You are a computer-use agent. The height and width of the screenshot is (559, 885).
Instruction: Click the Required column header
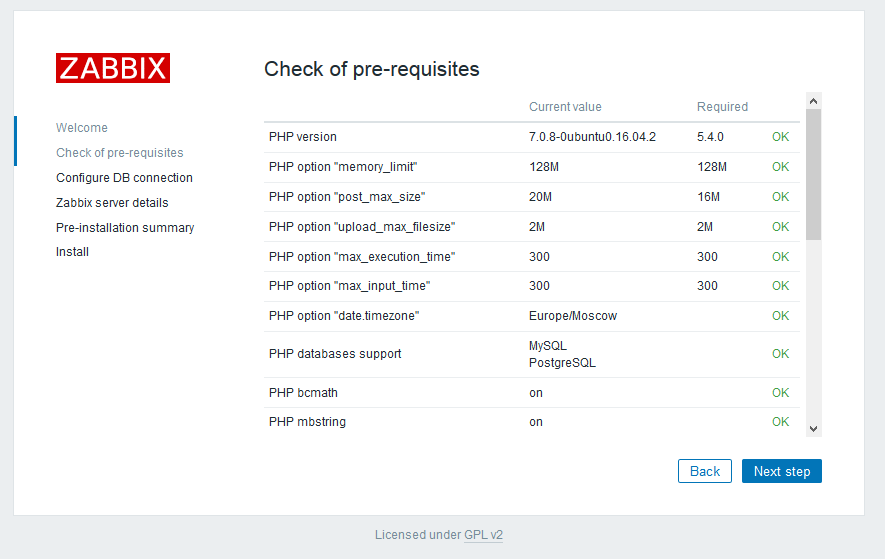722,107
